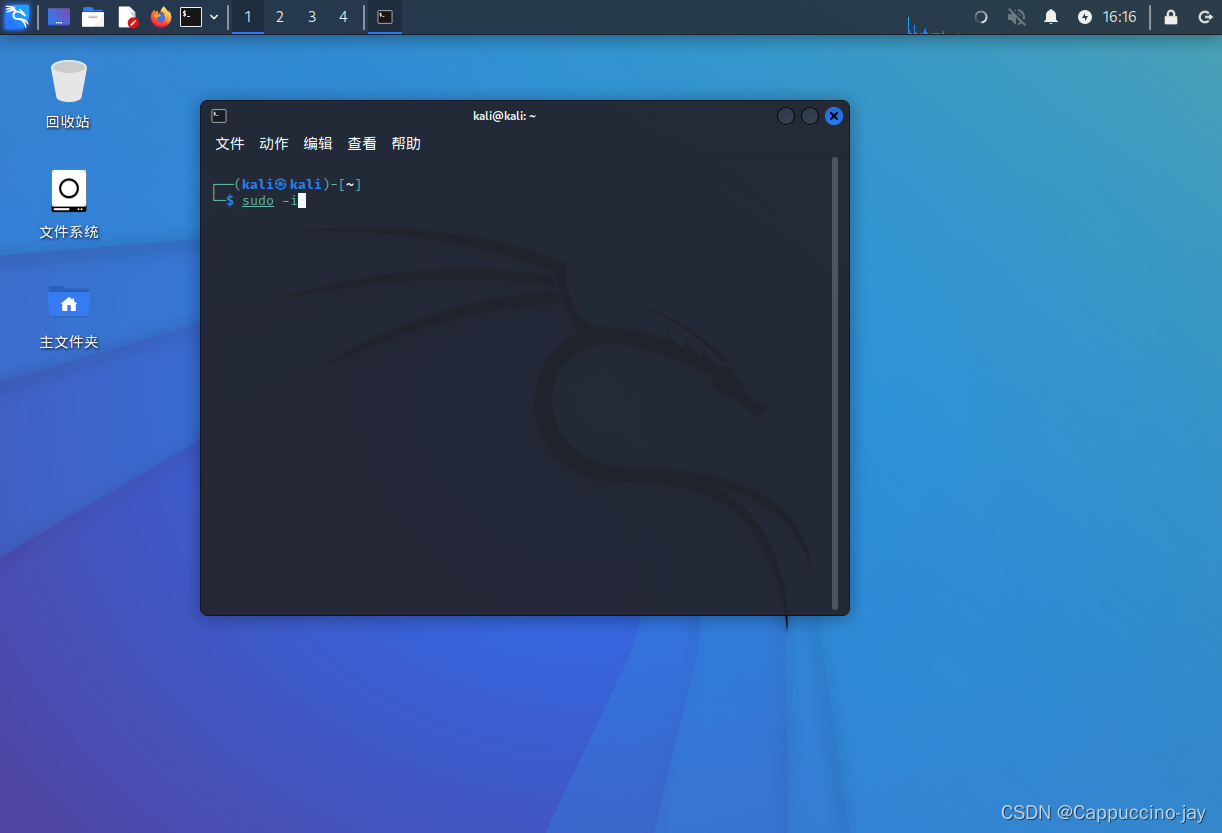This screenshot has height=833, width=1222.
Task: Expand the terminal launcher dropdown arrow
Action: [214, 17]
